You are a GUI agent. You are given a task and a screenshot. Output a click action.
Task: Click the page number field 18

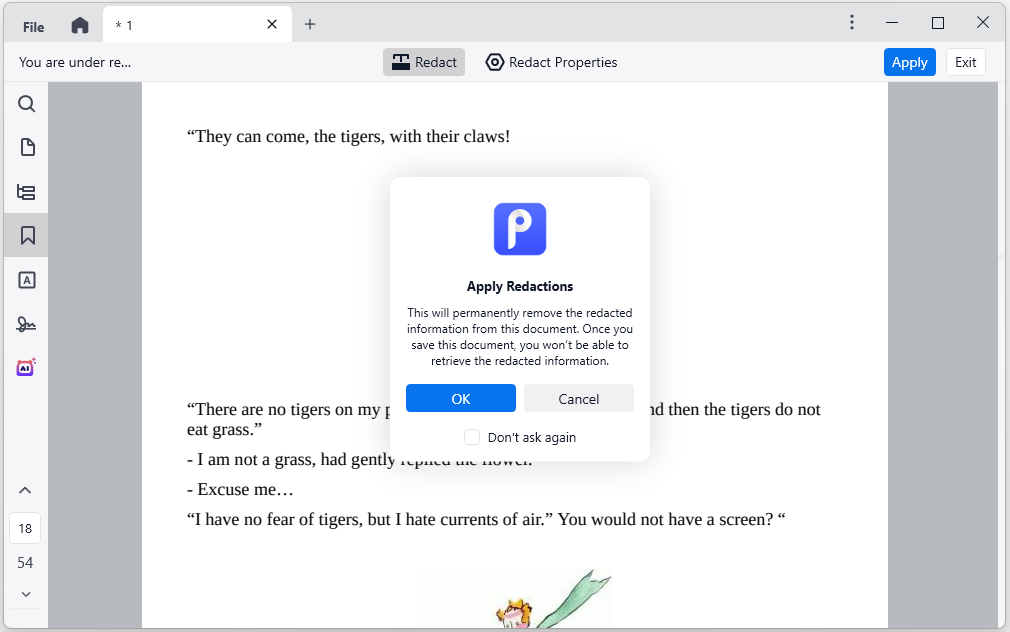tap(25, 529)
